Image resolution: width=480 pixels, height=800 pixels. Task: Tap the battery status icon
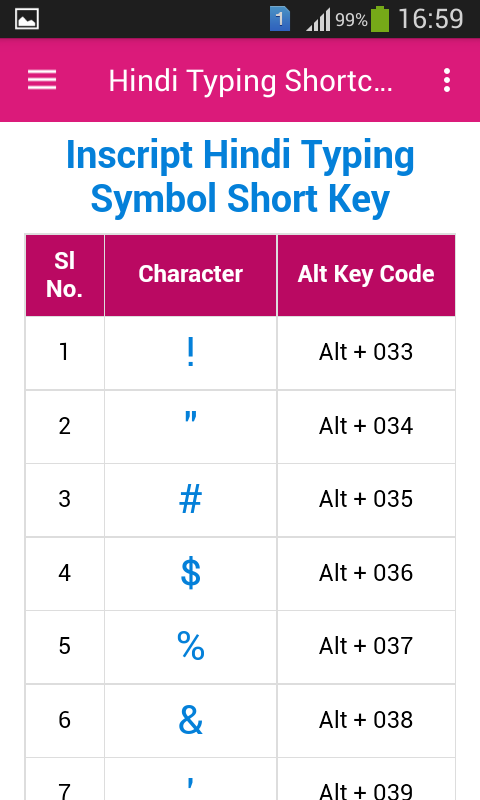click(380, 19)
